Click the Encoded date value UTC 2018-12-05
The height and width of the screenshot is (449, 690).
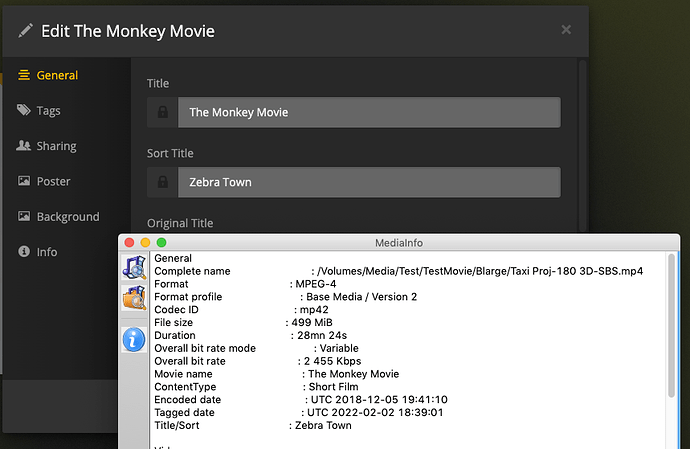click(x=379, y=400)
